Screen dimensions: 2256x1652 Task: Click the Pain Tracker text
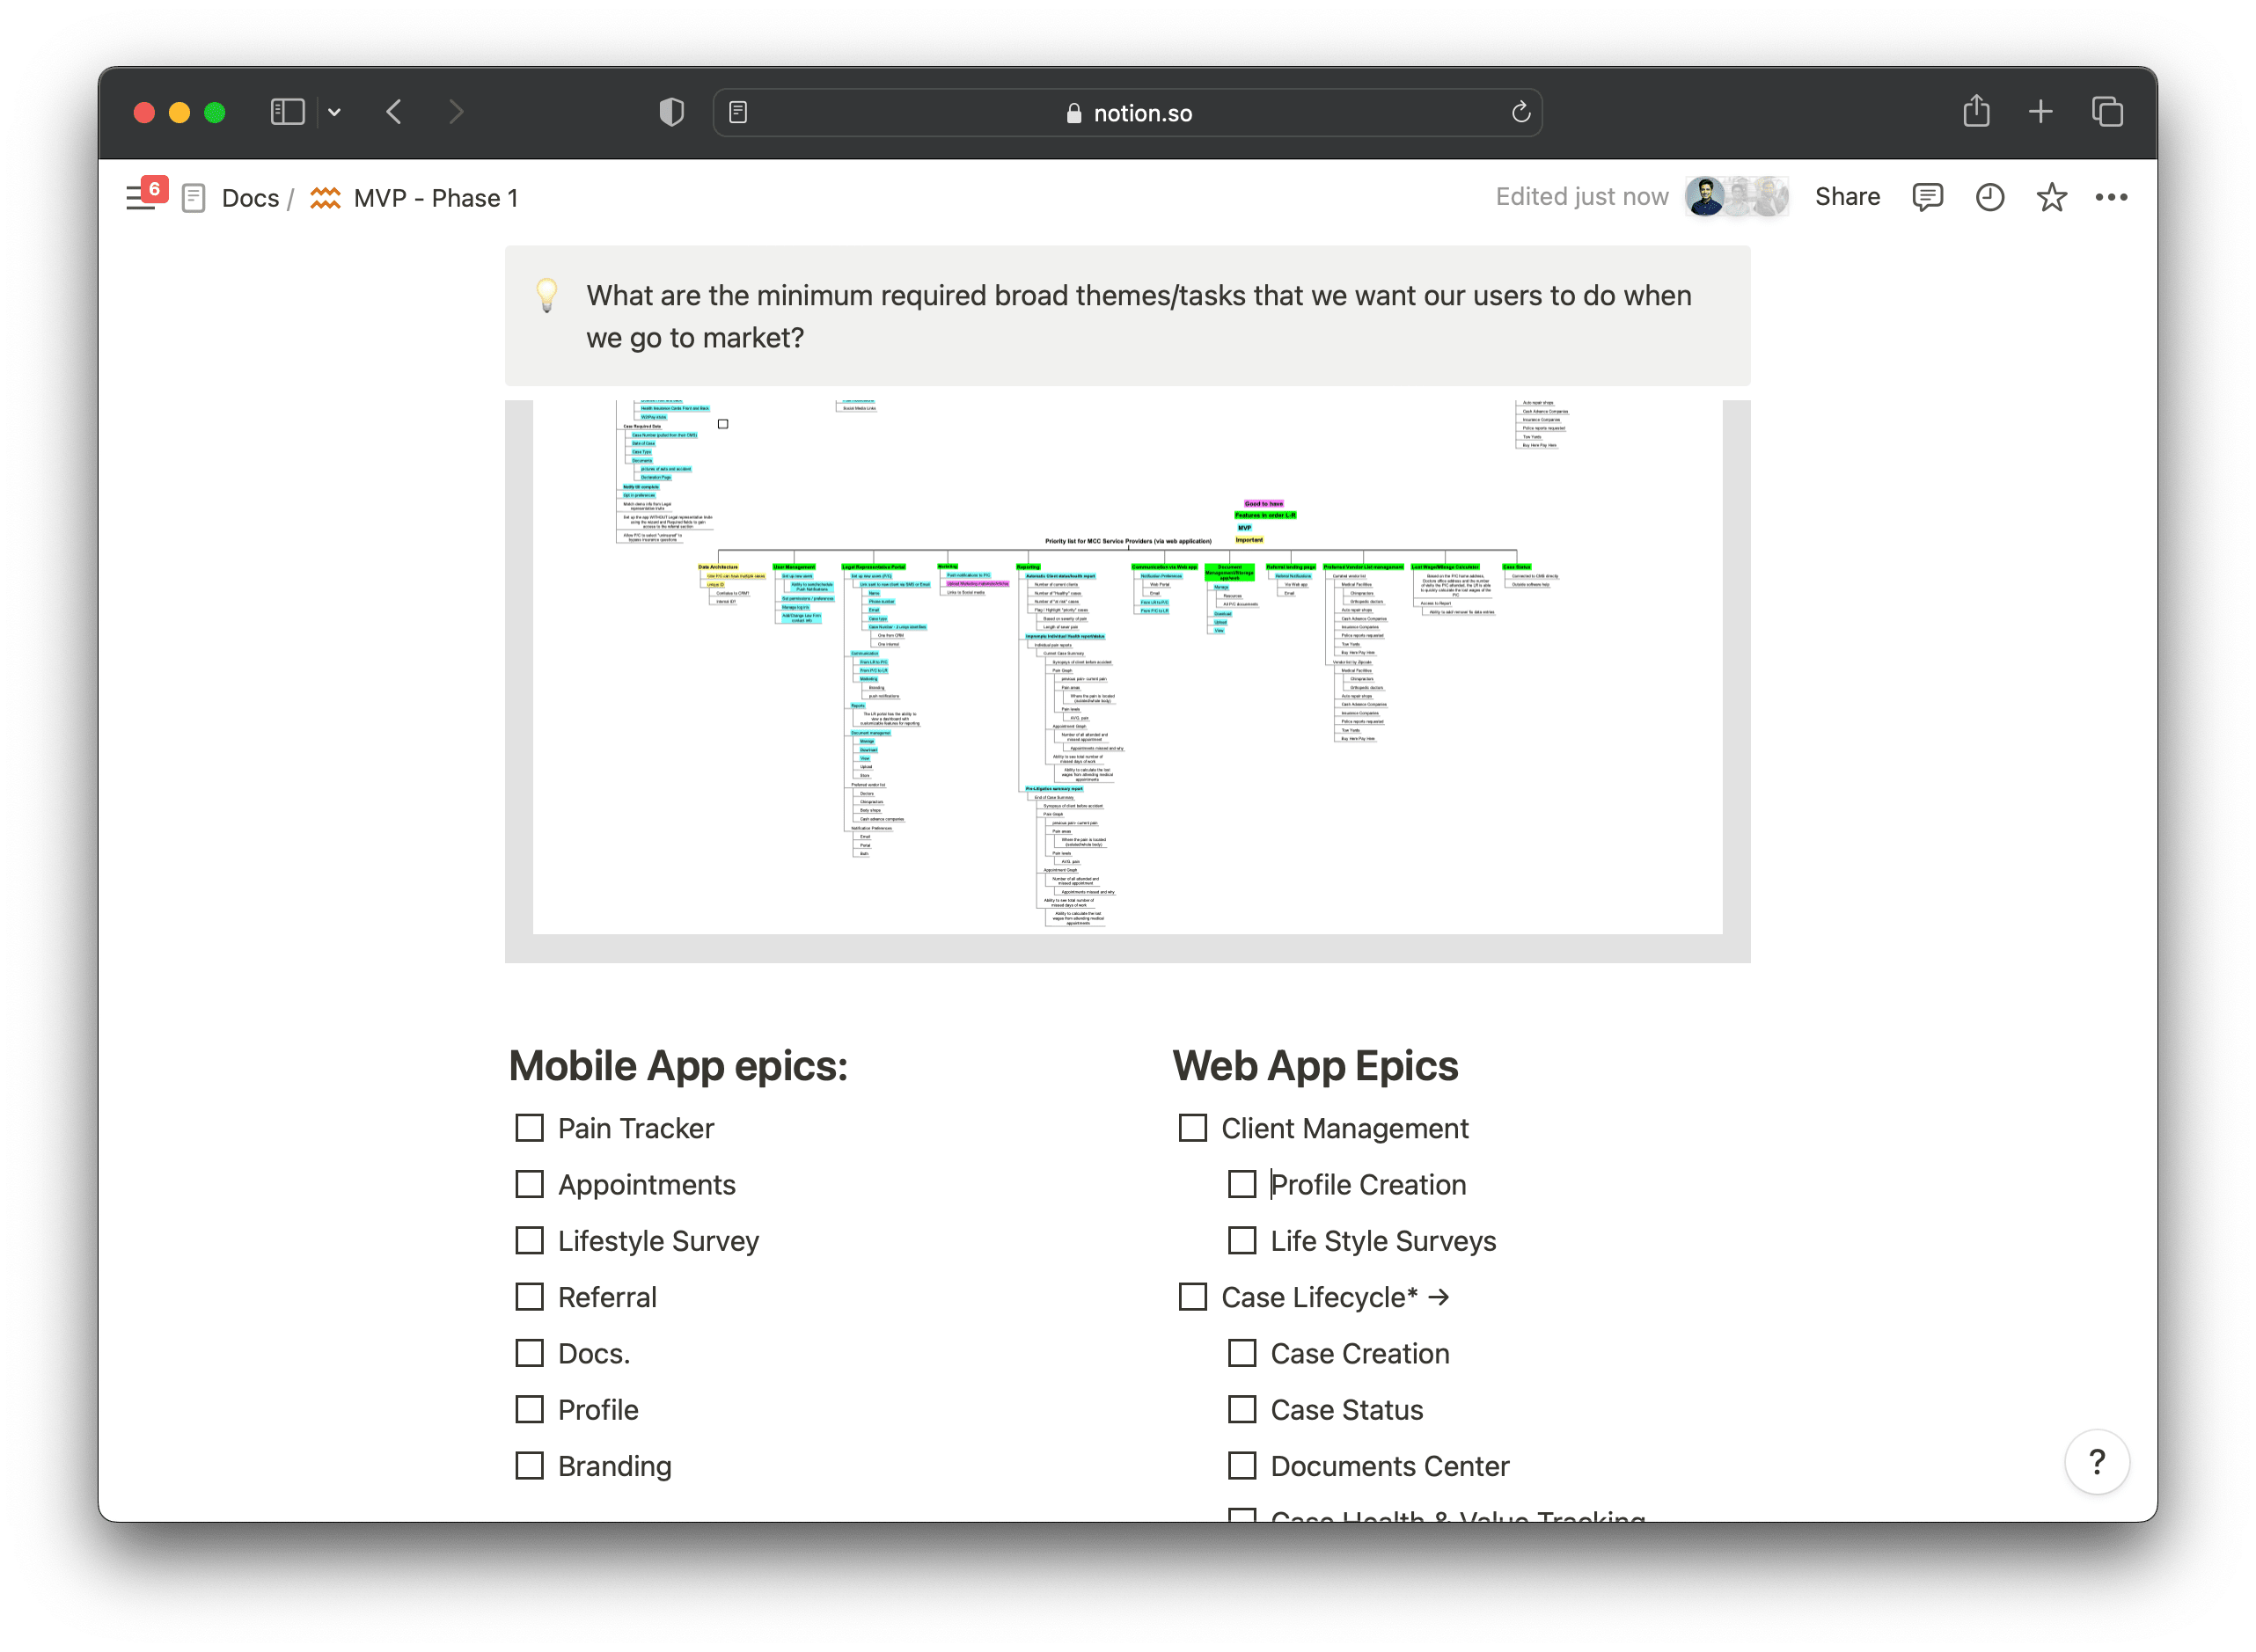point(636,1128)
